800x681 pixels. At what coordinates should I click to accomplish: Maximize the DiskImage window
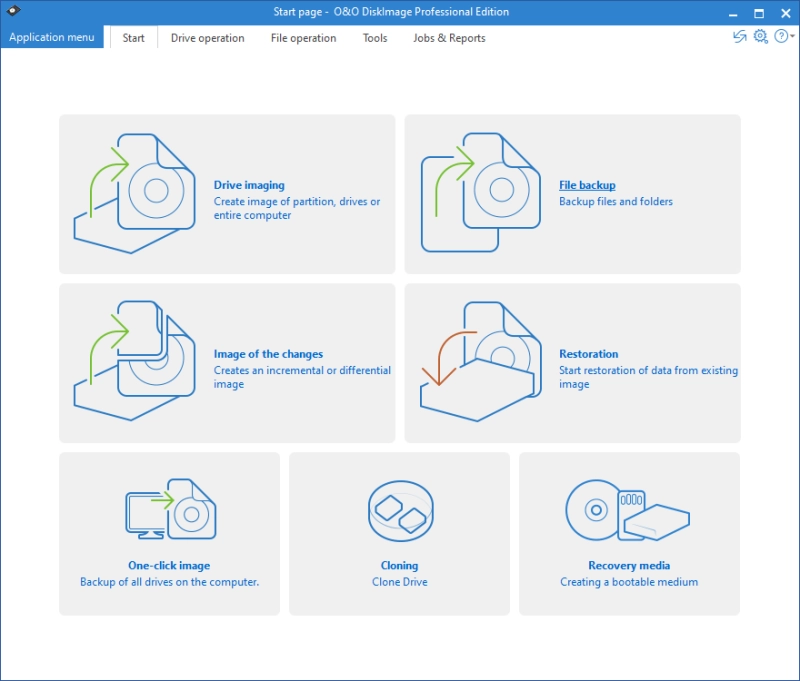click(x=759, y=13)
